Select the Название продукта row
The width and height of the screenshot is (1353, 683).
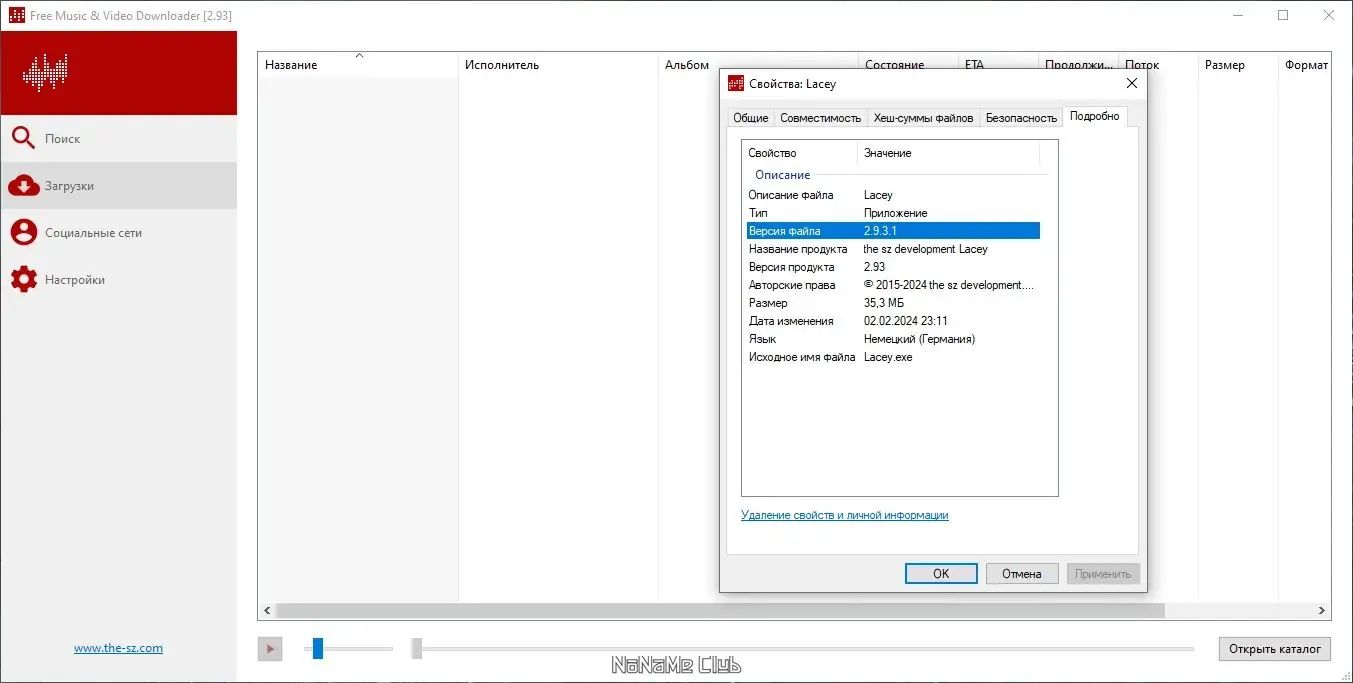(893, 249)
